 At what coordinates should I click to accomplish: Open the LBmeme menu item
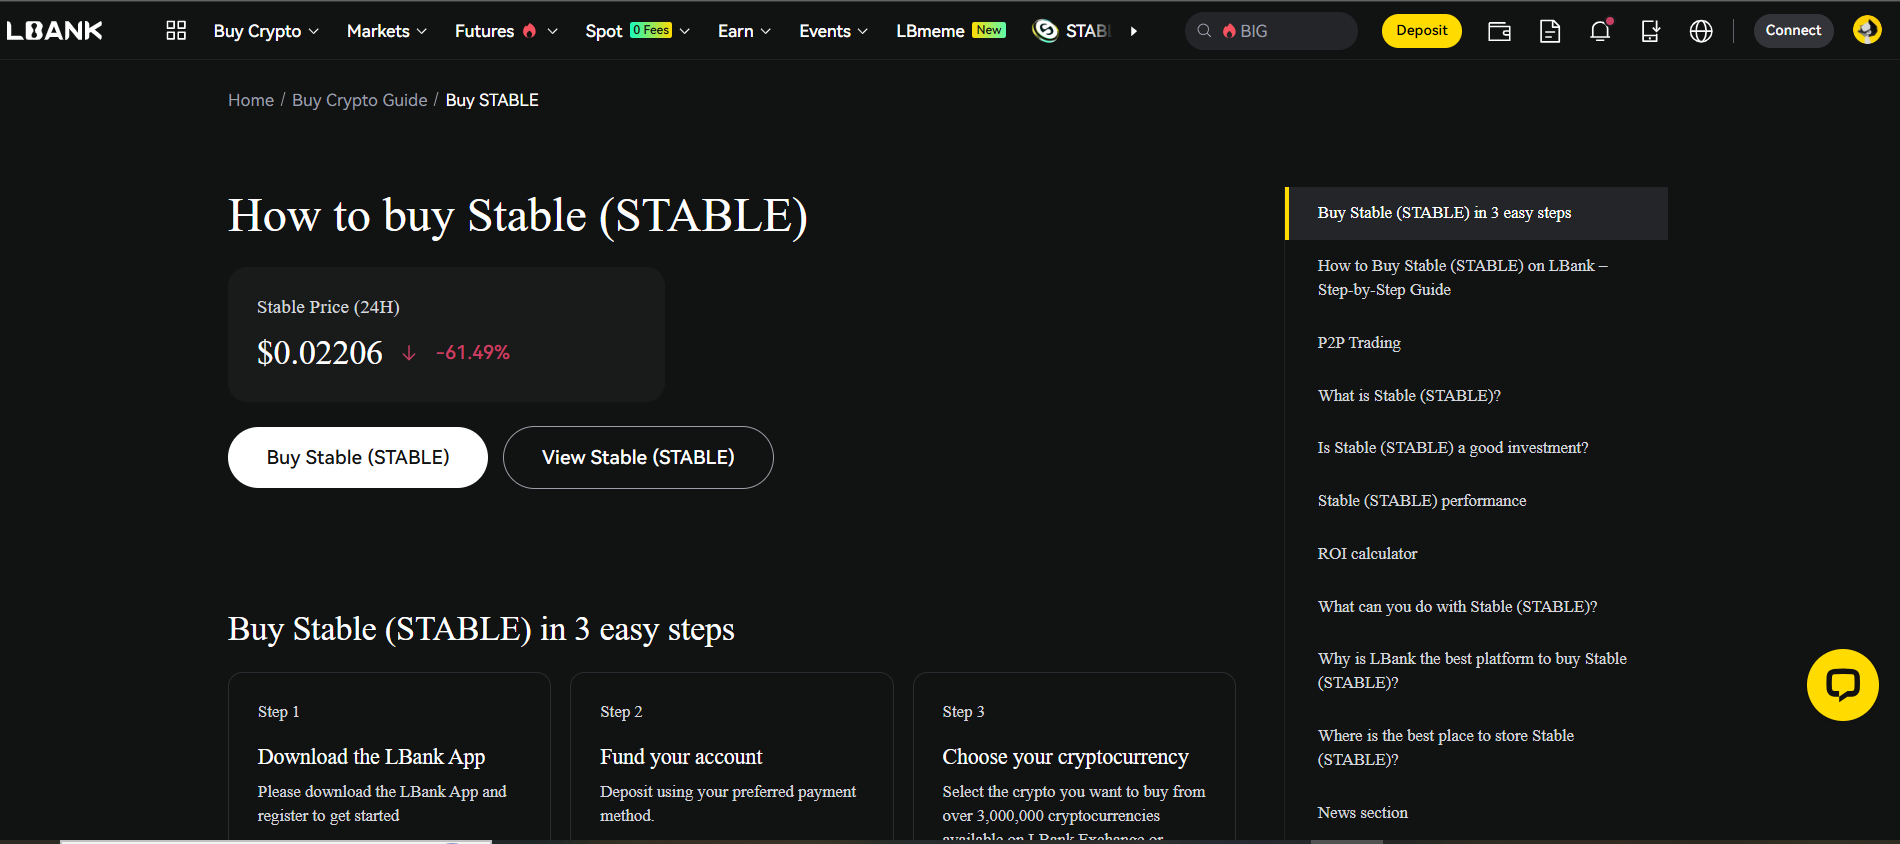coord(949,31)
